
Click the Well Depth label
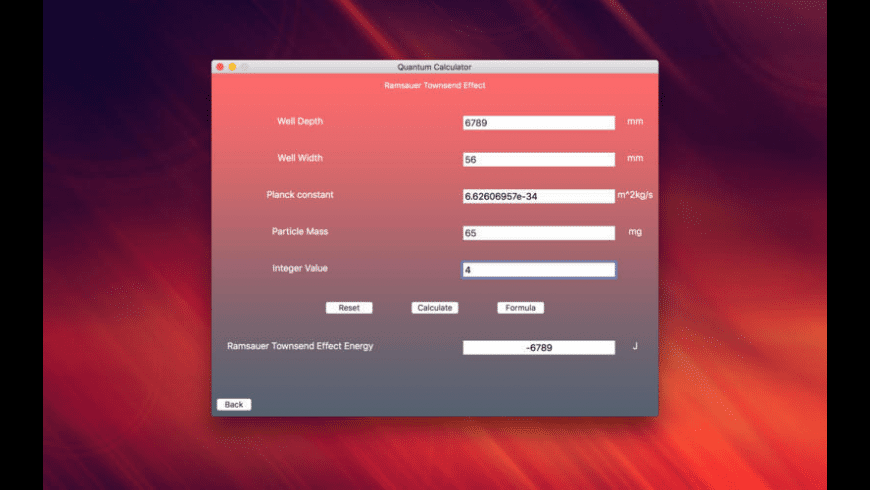[x=300, y=121]
